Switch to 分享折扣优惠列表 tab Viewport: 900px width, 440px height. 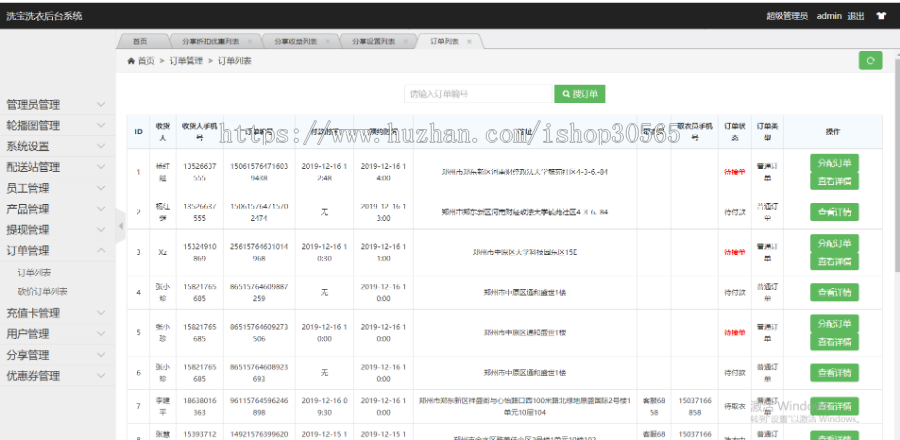coord(211,42)
